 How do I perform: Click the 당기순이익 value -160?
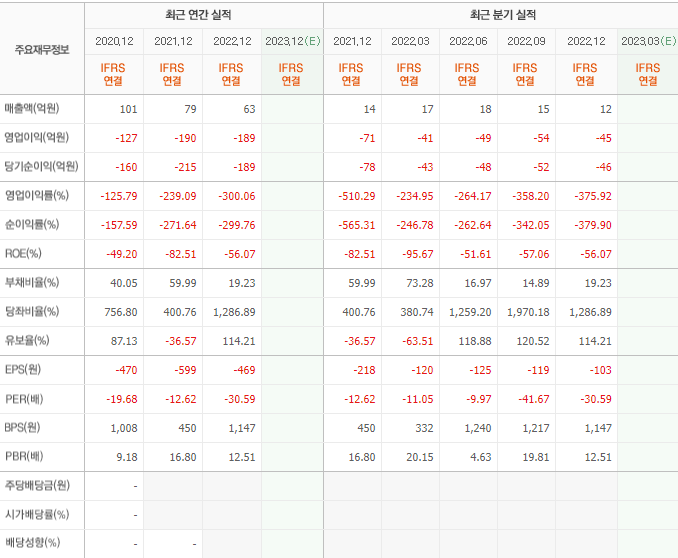click(126, 167)
